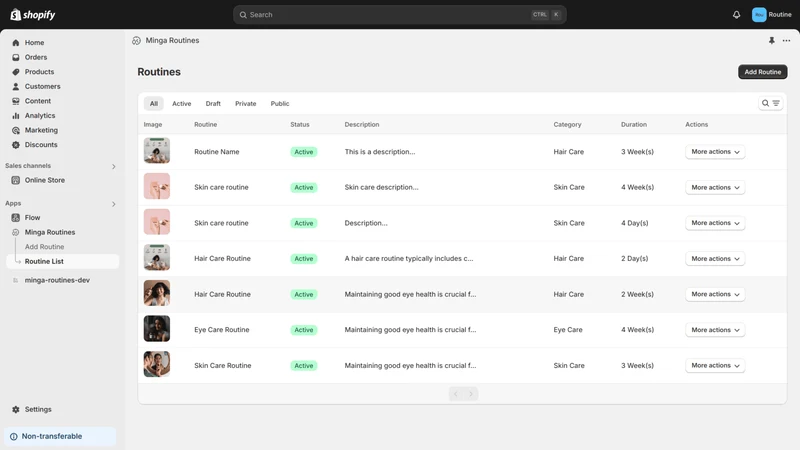
Task: Click the Online Store icon
Action: click(16, 180)
